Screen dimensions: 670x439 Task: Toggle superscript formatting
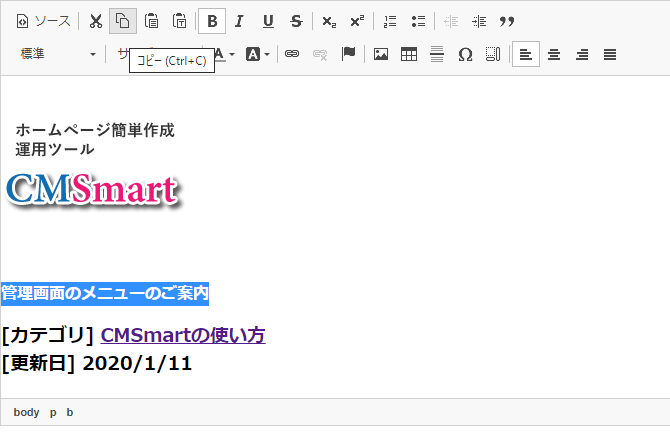tap(357, 21)
